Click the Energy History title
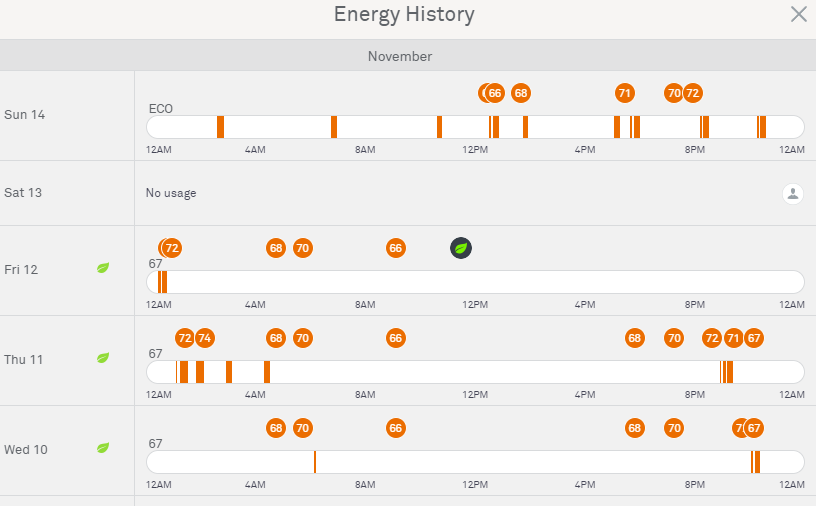The height and width of the screenshot is (506, 816). [x=404, y=15]
